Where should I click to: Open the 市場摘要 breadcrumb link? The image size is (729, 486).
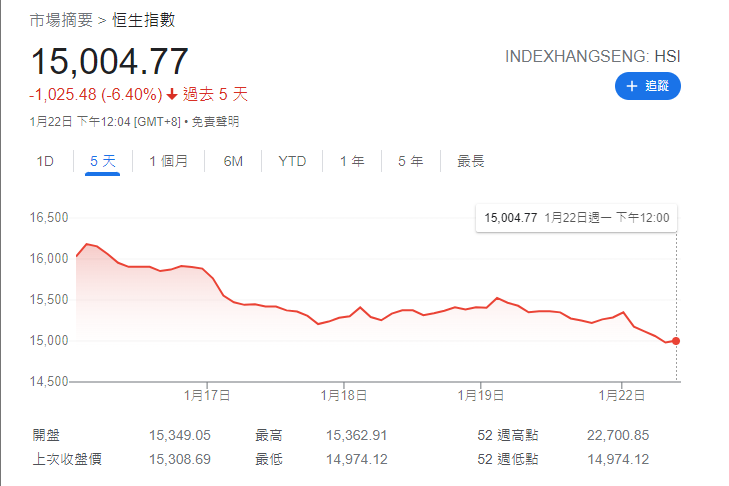coord(63,20)
